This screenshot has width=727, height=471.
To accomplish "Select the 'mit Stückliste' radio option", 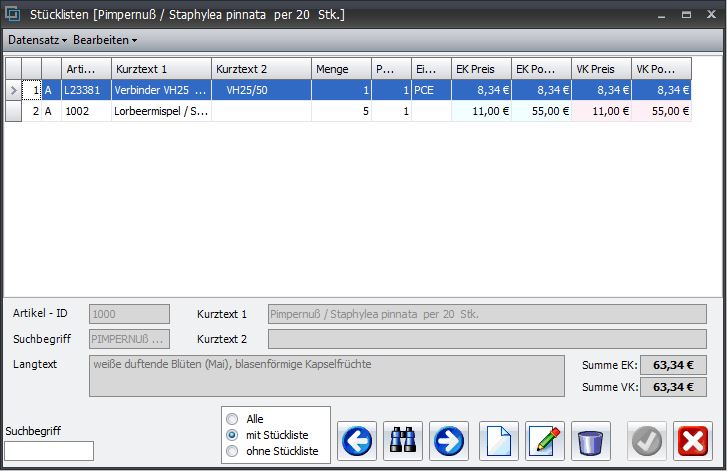I will point(233,435).
